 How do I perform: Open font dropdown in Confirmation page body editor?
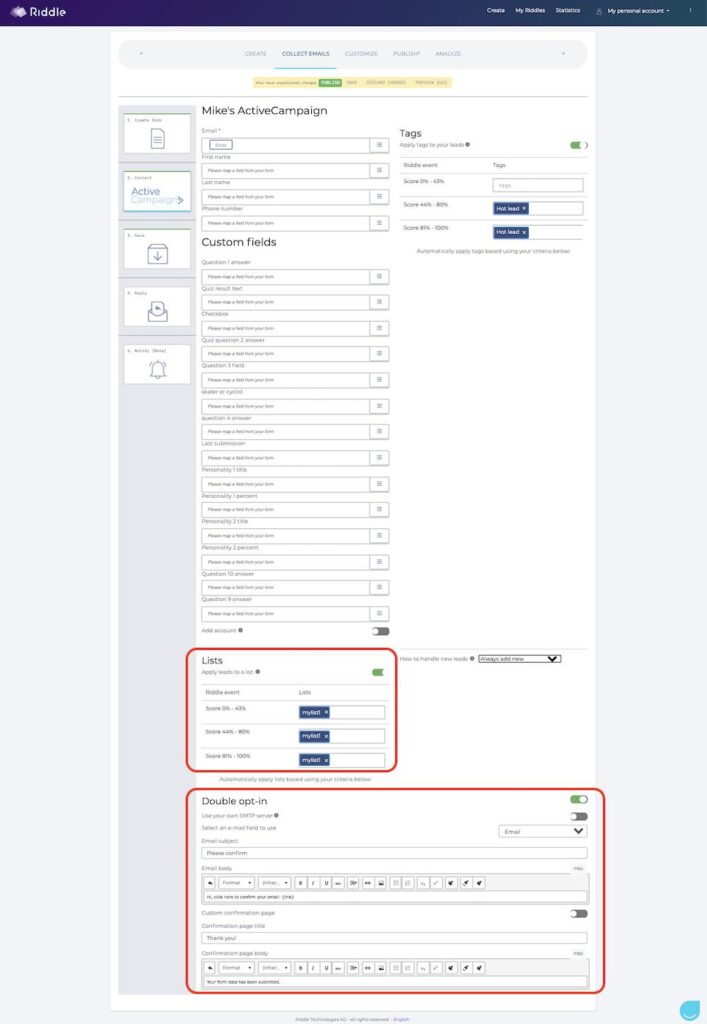click(x=274, y=968)
